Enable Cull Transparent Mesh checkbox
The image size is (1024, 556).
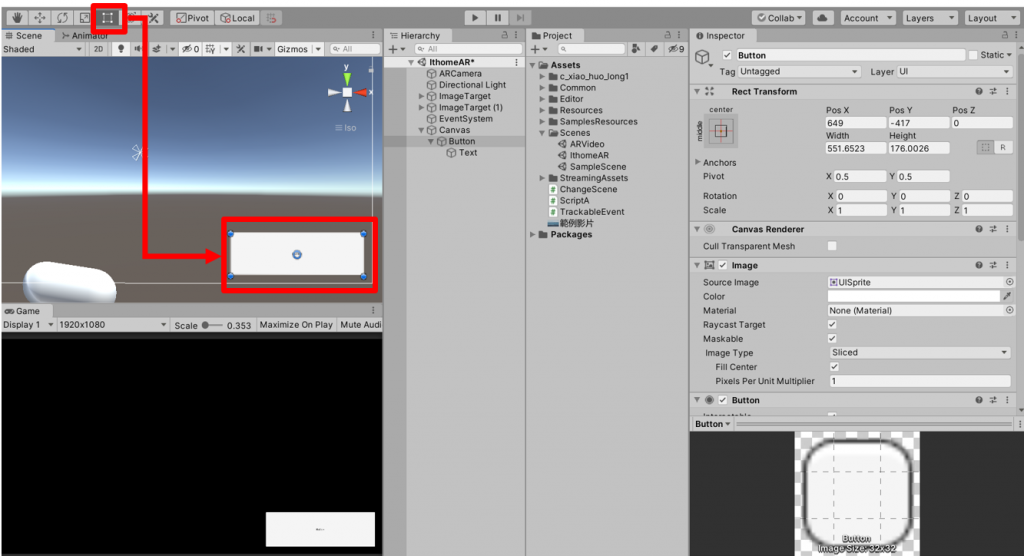pyautogui.click(x=832, y=246)
